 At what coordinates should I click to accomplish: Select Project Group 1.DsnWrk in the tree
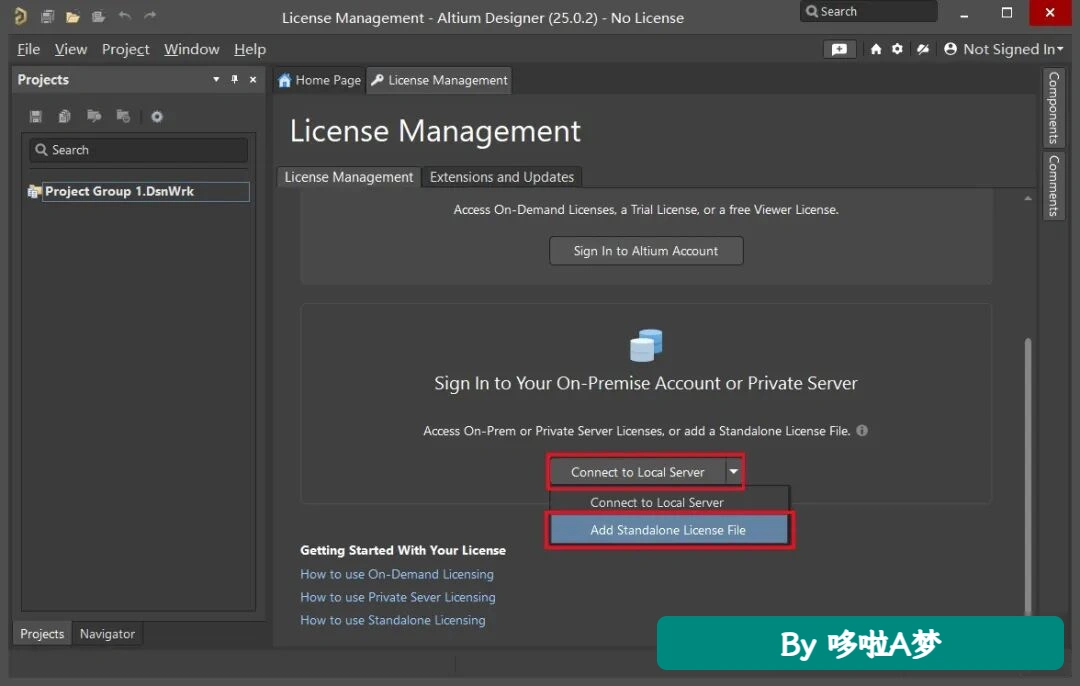[145, 191]
